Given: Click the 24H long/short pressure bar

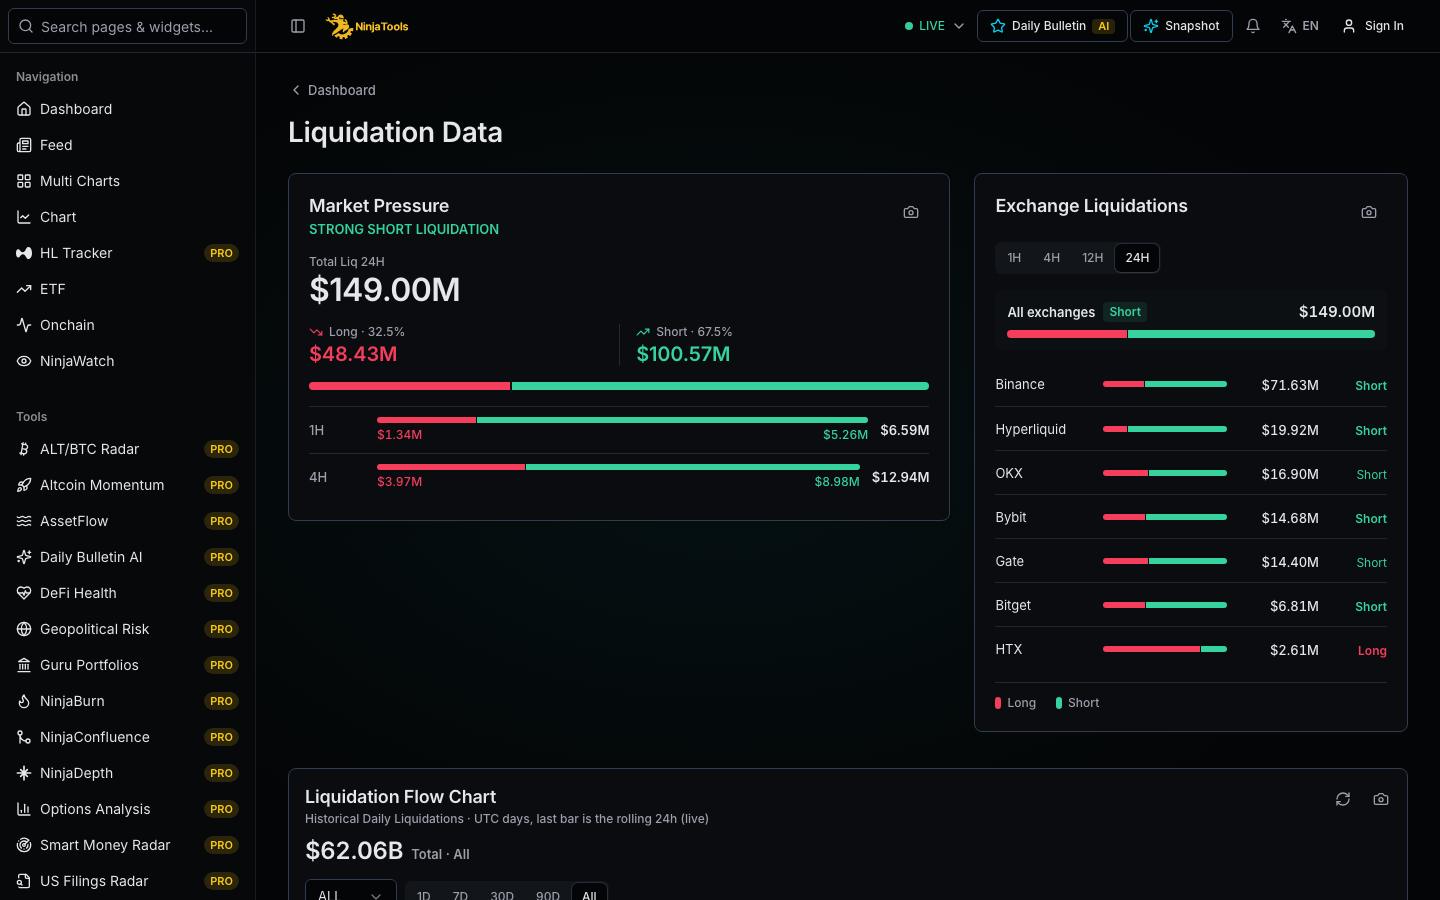Looking at the screenshot, I should [619, 386].
